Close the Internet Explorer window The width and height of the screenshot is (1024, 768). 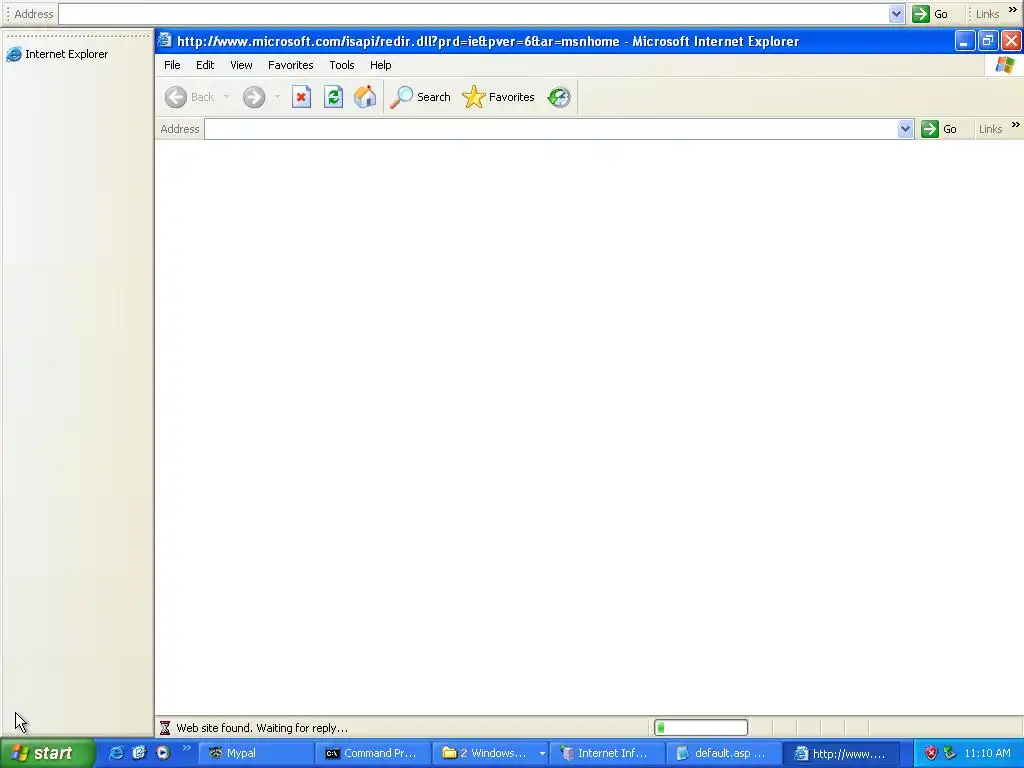pyautogui.click(x=1011, y=41)
